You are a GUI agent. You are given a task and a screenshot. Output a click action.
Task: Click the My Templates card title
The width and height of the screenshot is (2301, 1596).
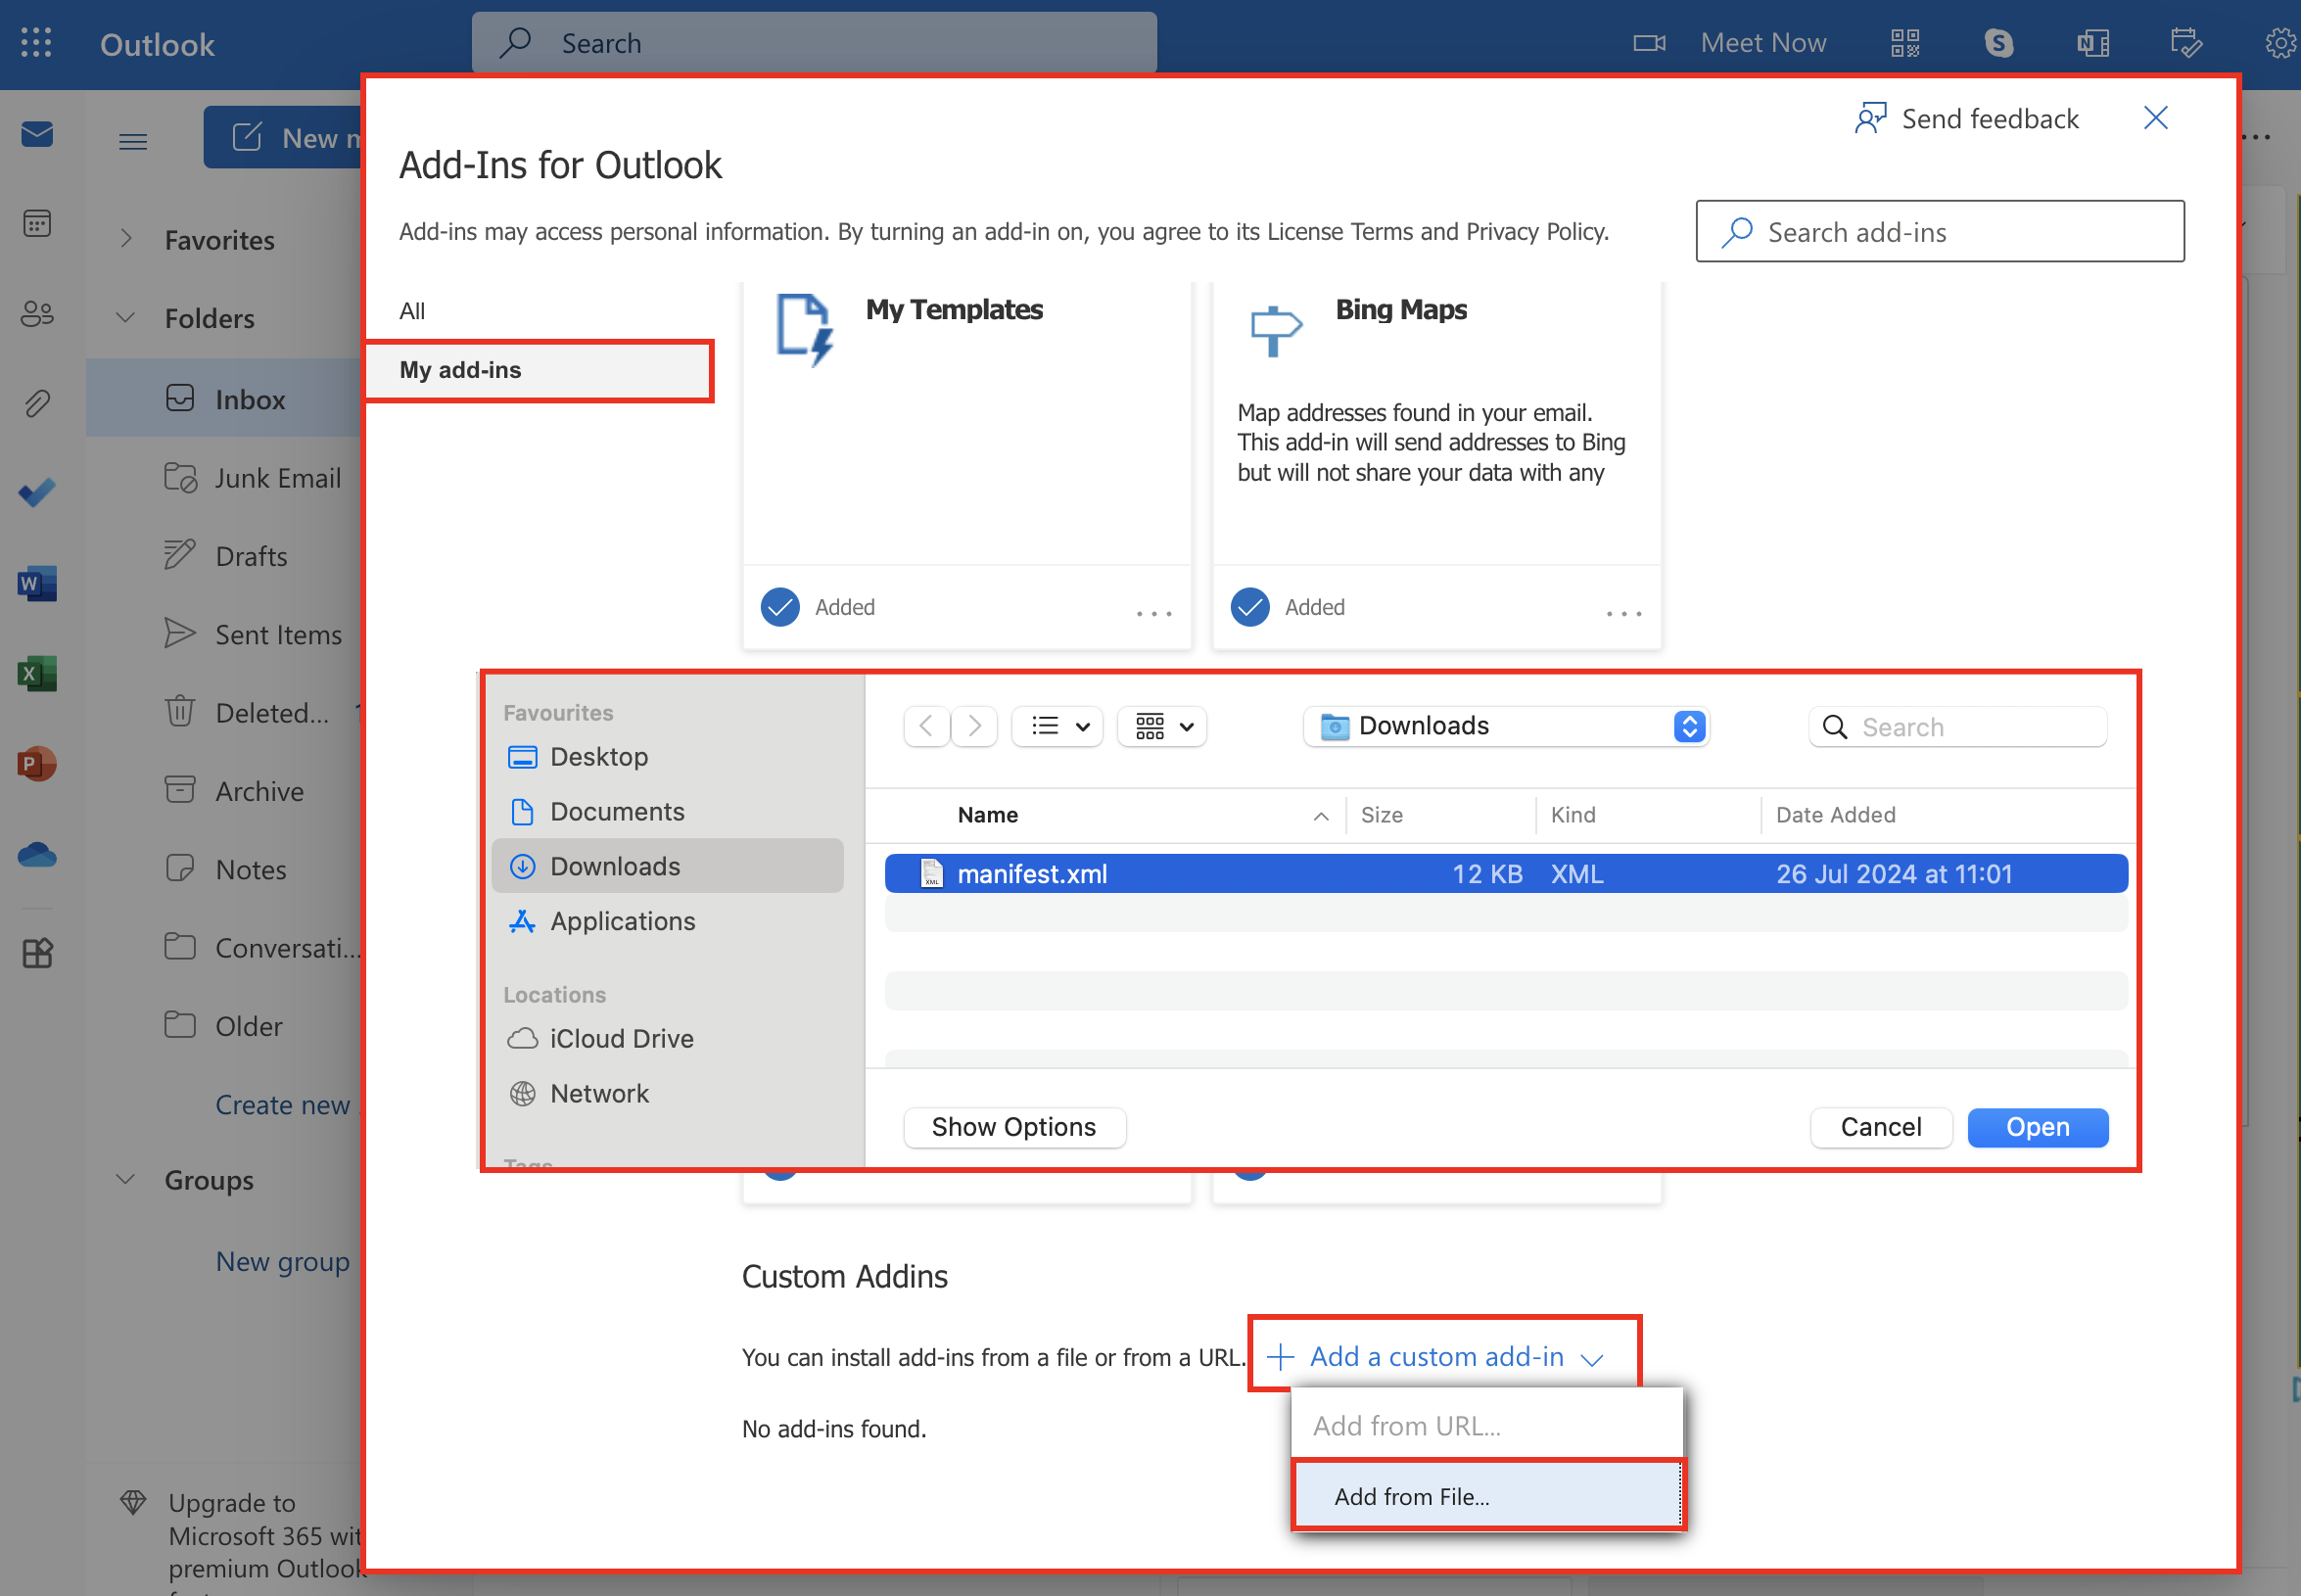954,309
